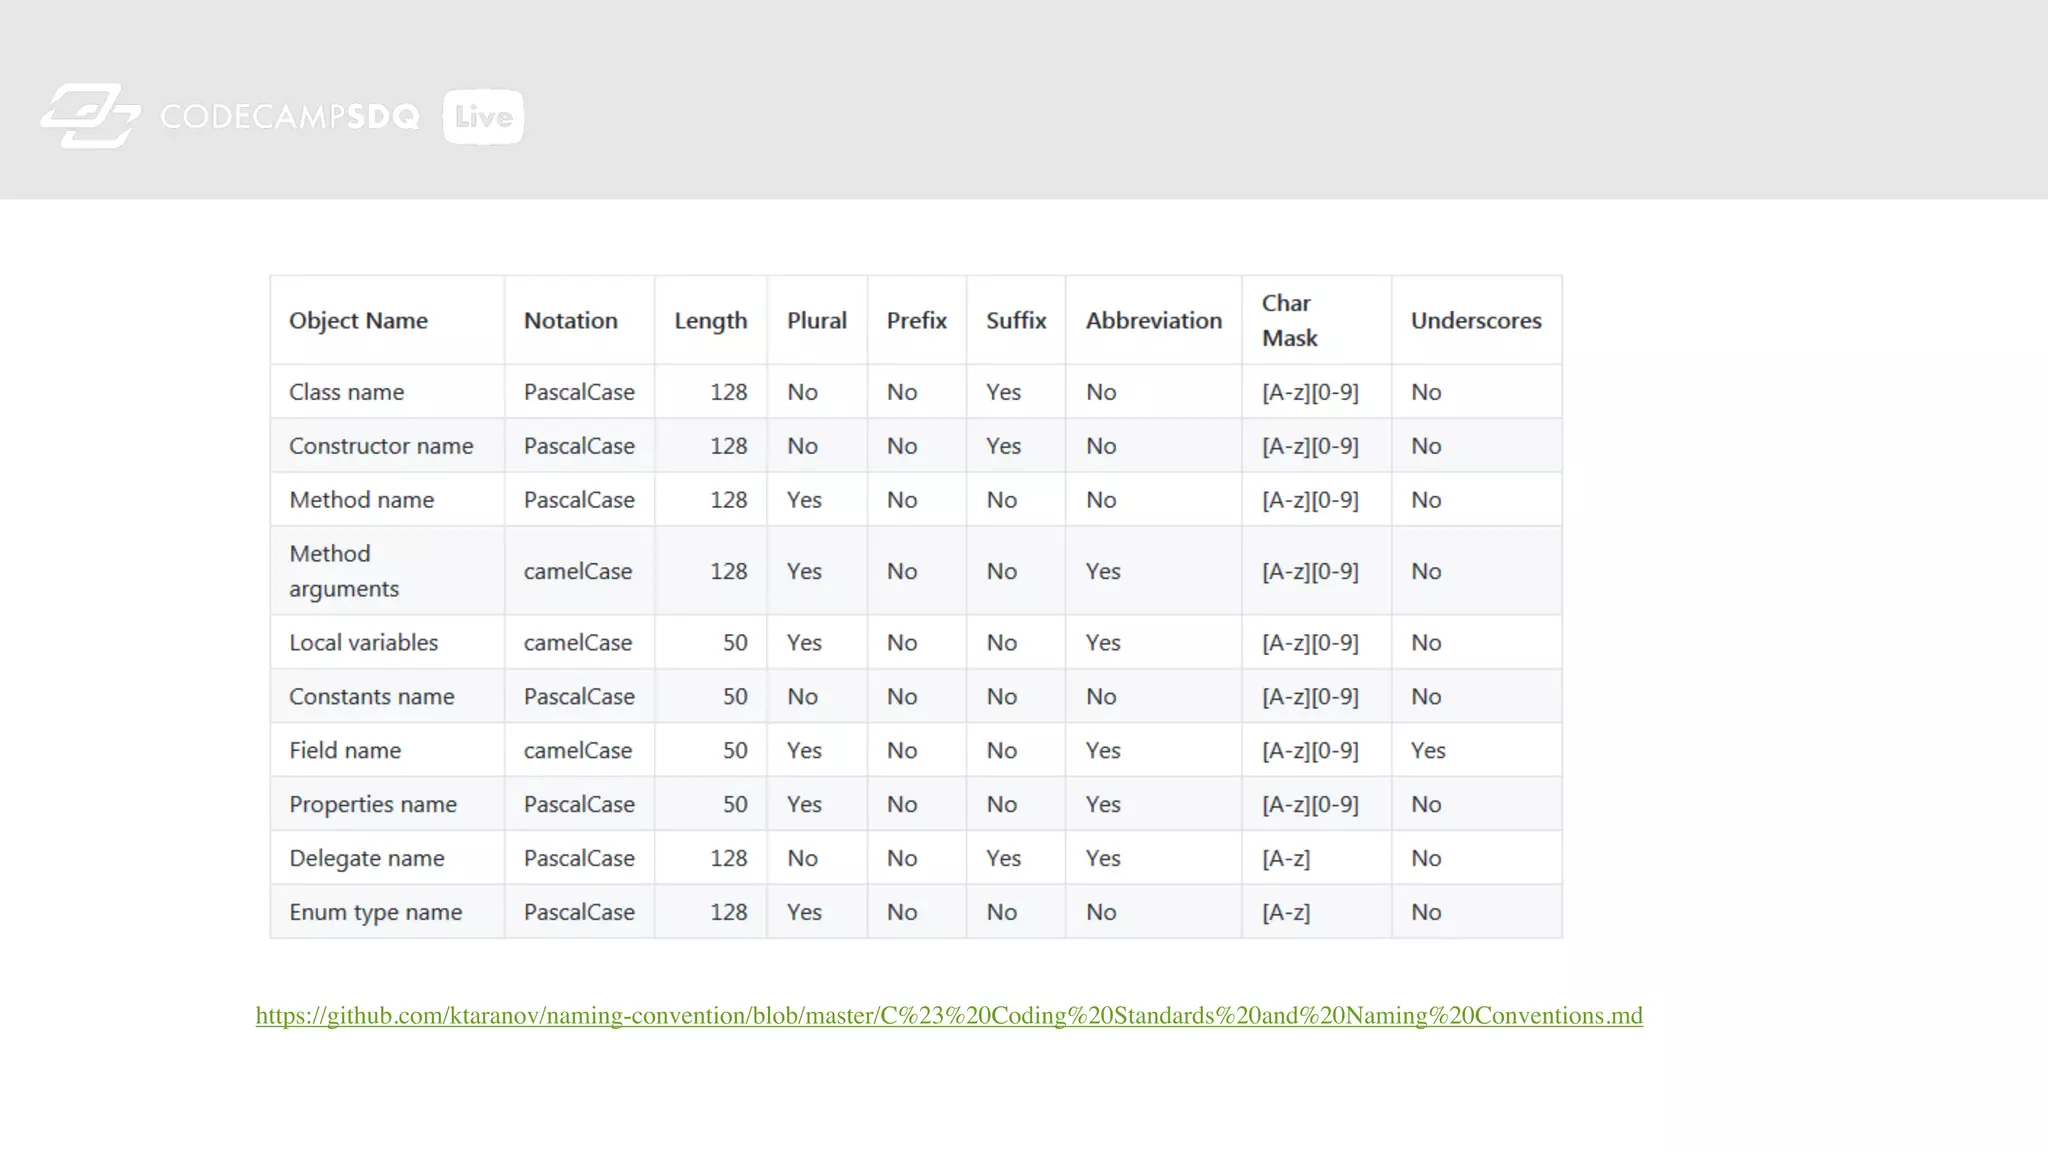2048x1152 pixels.
Task: Click the Delegate name cell
Action: 366,859
